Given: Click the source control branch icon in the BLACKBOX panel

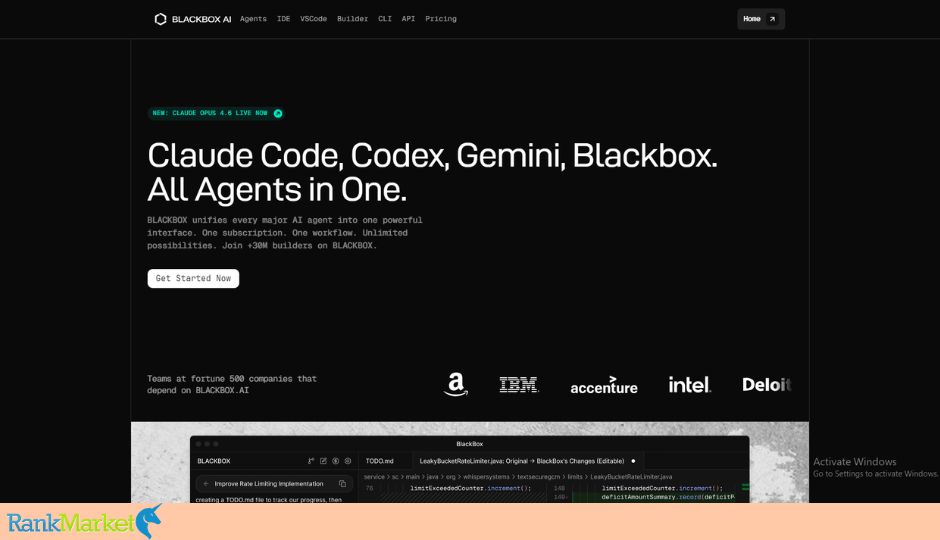Looking at the screenshot, I should (x=311, y=461).
